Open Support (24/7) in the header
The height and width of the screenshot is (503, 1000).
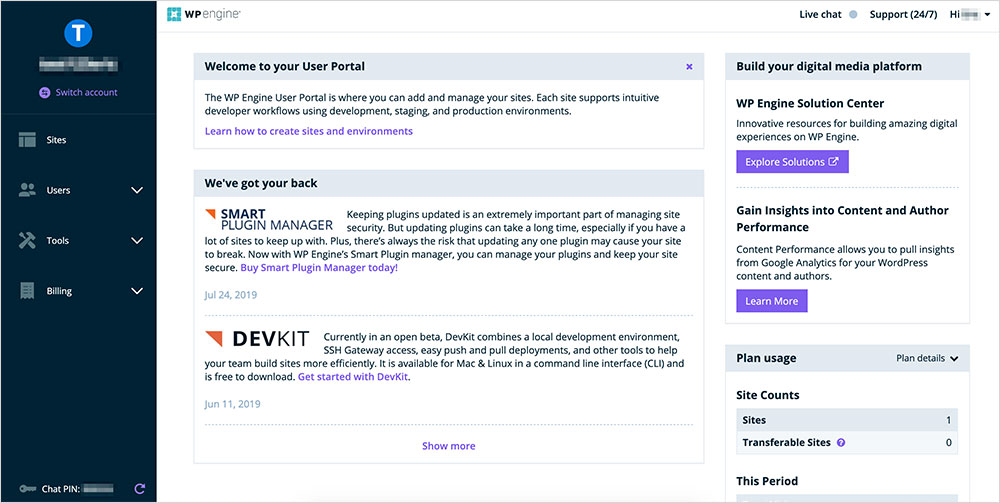tap(902, 15)
